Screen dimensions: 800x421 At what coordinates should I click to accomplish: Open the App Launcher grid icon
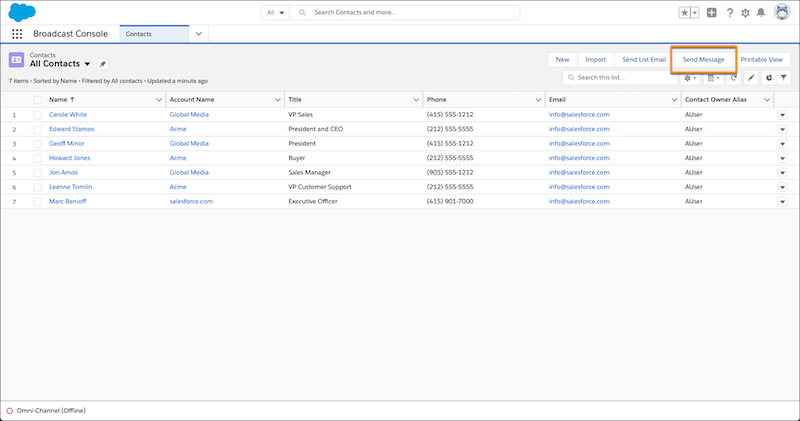click(x=17, y=34)
